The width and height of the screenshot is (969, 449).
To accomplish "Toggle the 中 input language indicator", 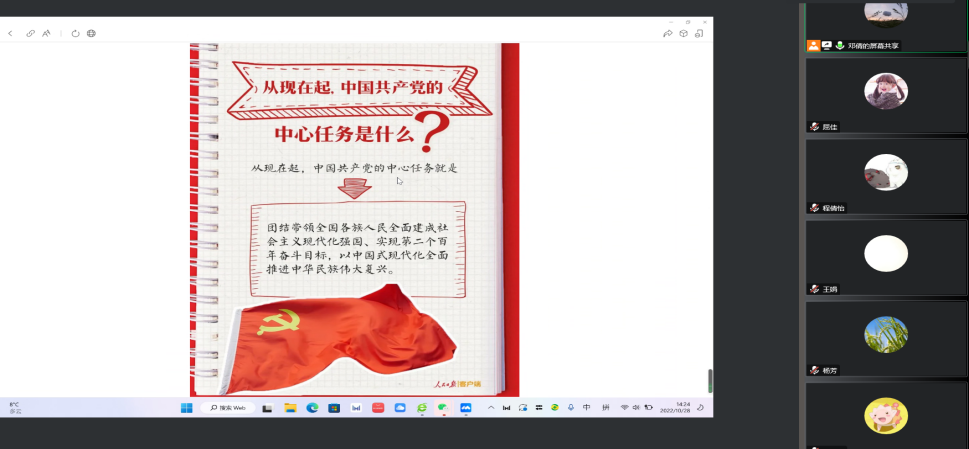I will pyautogui.click(x=586, y=408).
